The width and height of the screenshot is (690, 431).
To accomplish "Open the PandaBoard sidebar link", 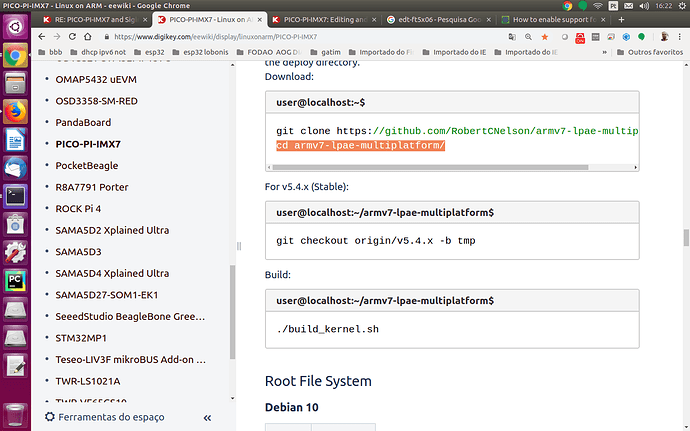I will (x=83, y=123).
